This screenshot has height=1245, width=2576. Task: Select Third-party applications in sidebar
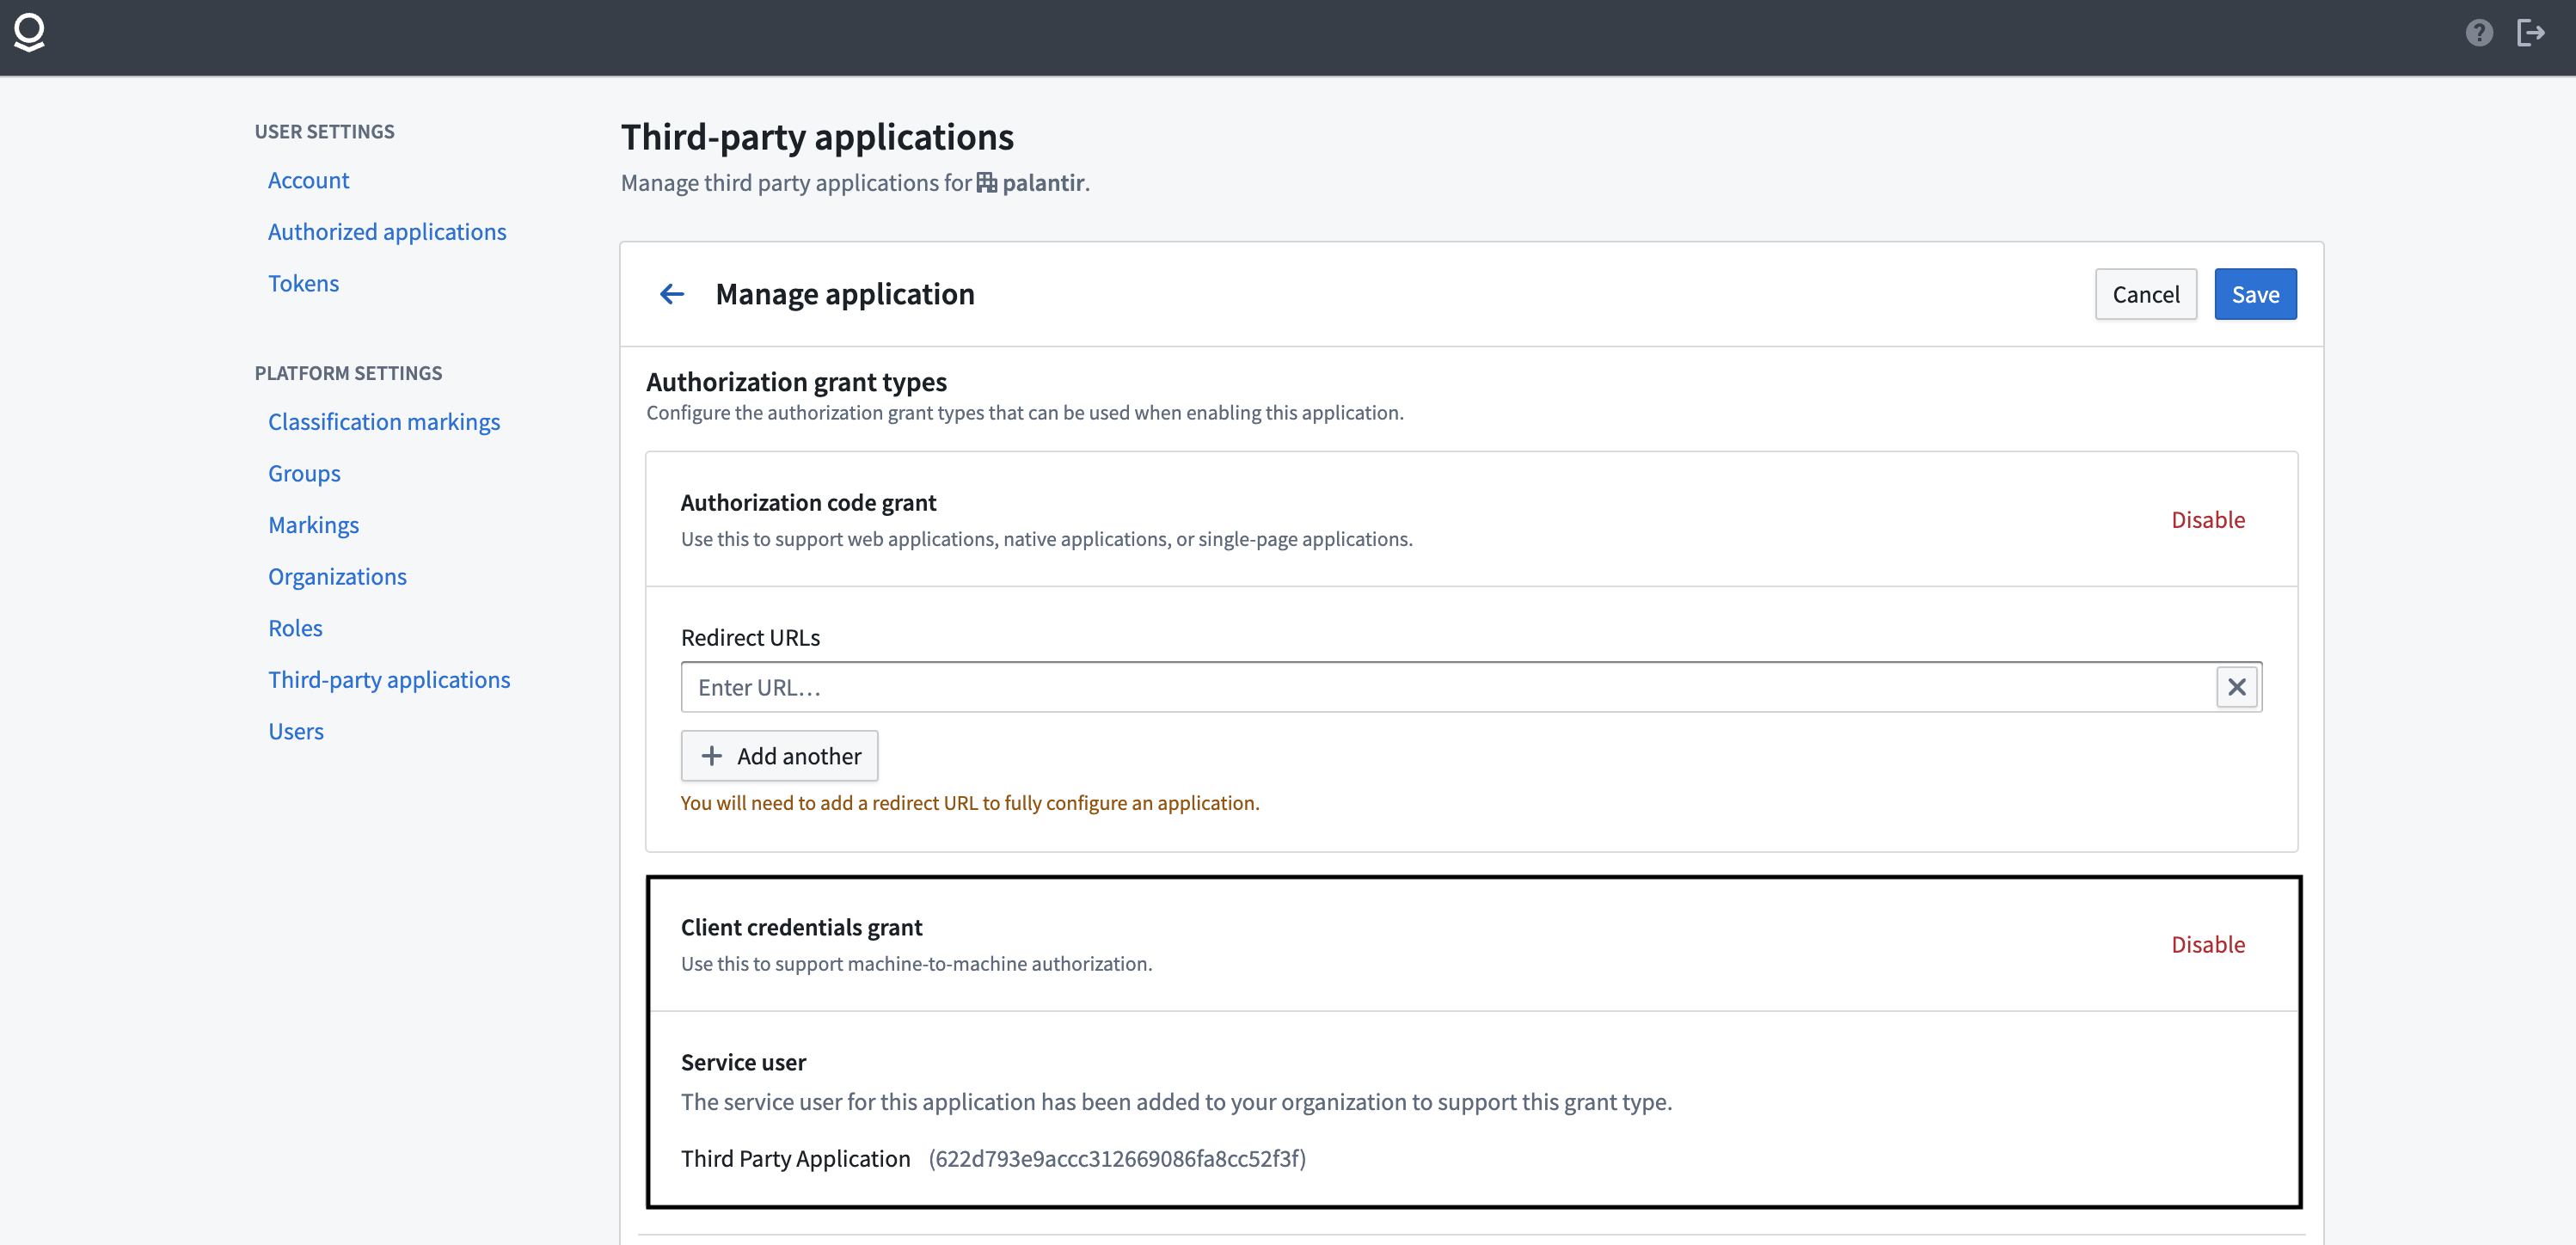[389, 680]
